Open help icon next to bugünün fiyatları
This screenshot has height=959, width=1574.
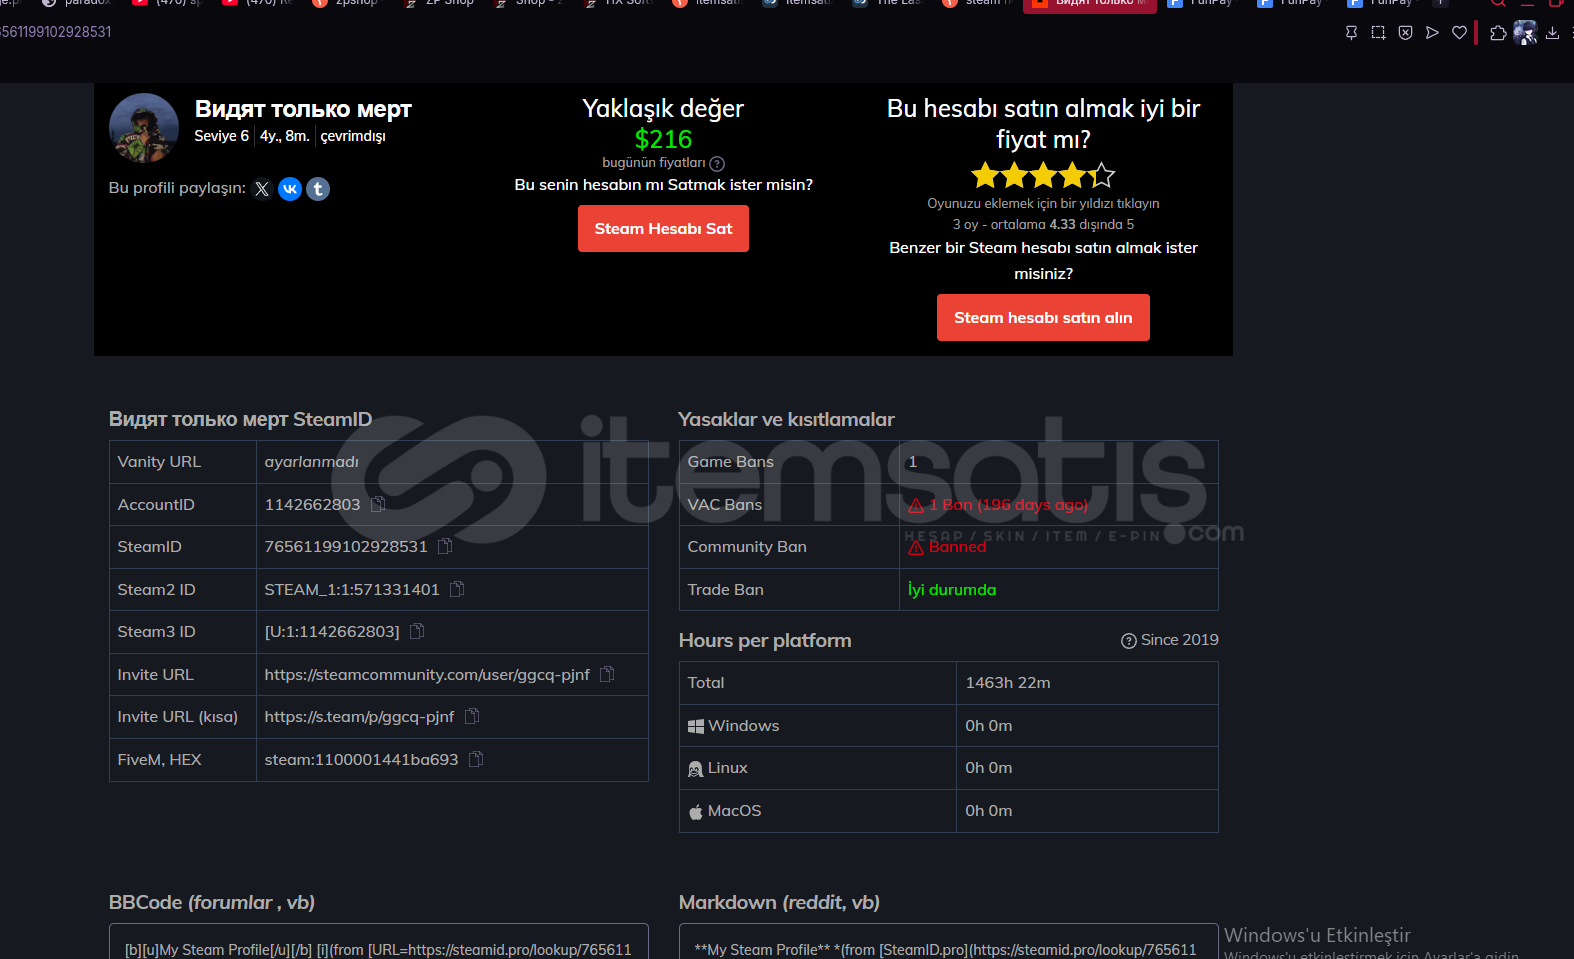coord(717,164)
